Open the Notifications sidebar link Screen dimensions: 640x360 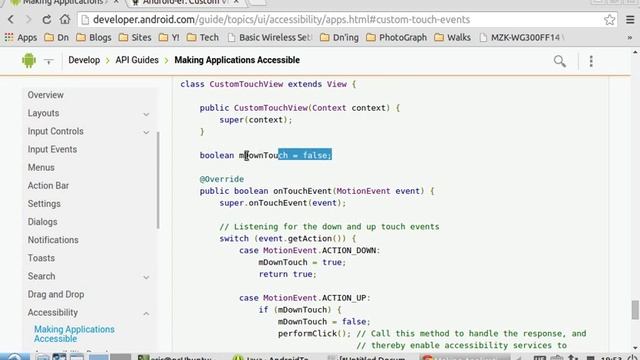coord(53,240)
